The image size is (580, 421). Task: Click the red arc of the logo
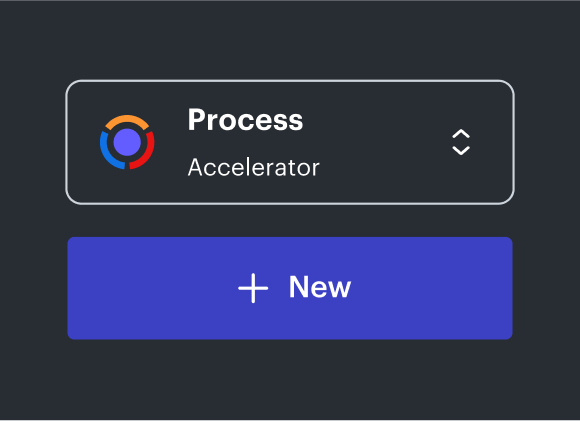(x=146, y=152)
